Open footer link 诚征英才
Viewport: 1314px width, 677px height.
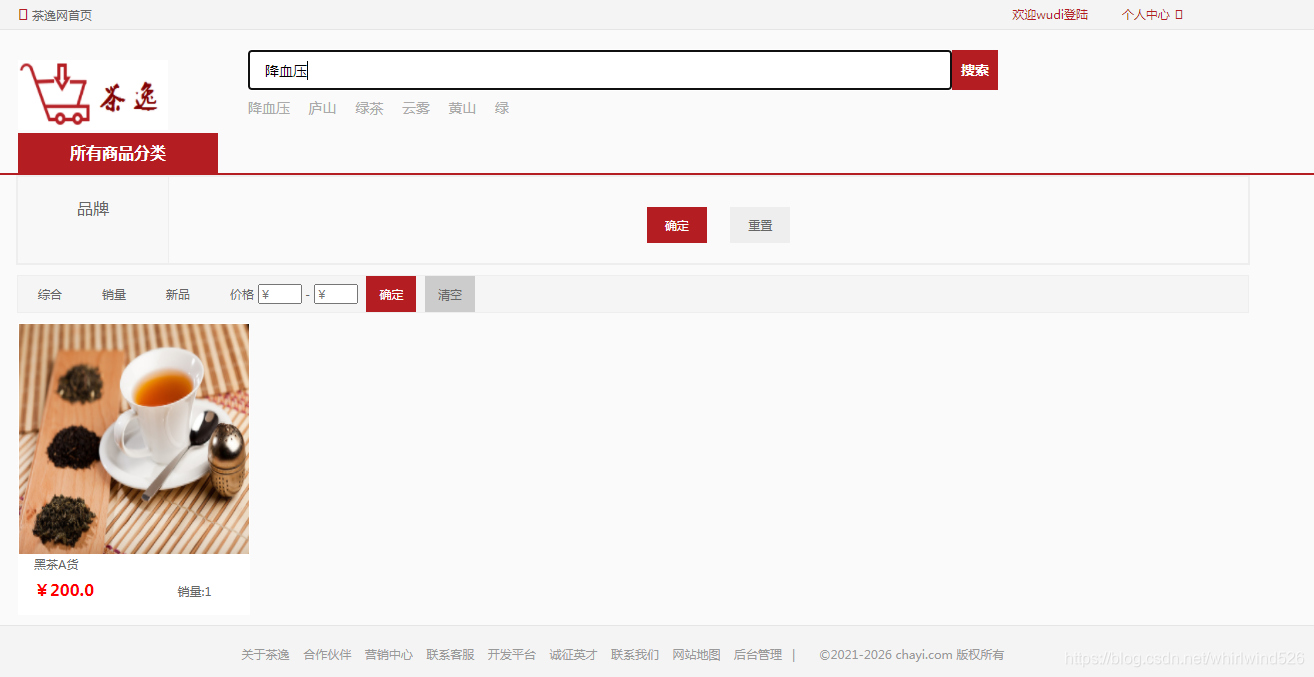click(573, 655)
